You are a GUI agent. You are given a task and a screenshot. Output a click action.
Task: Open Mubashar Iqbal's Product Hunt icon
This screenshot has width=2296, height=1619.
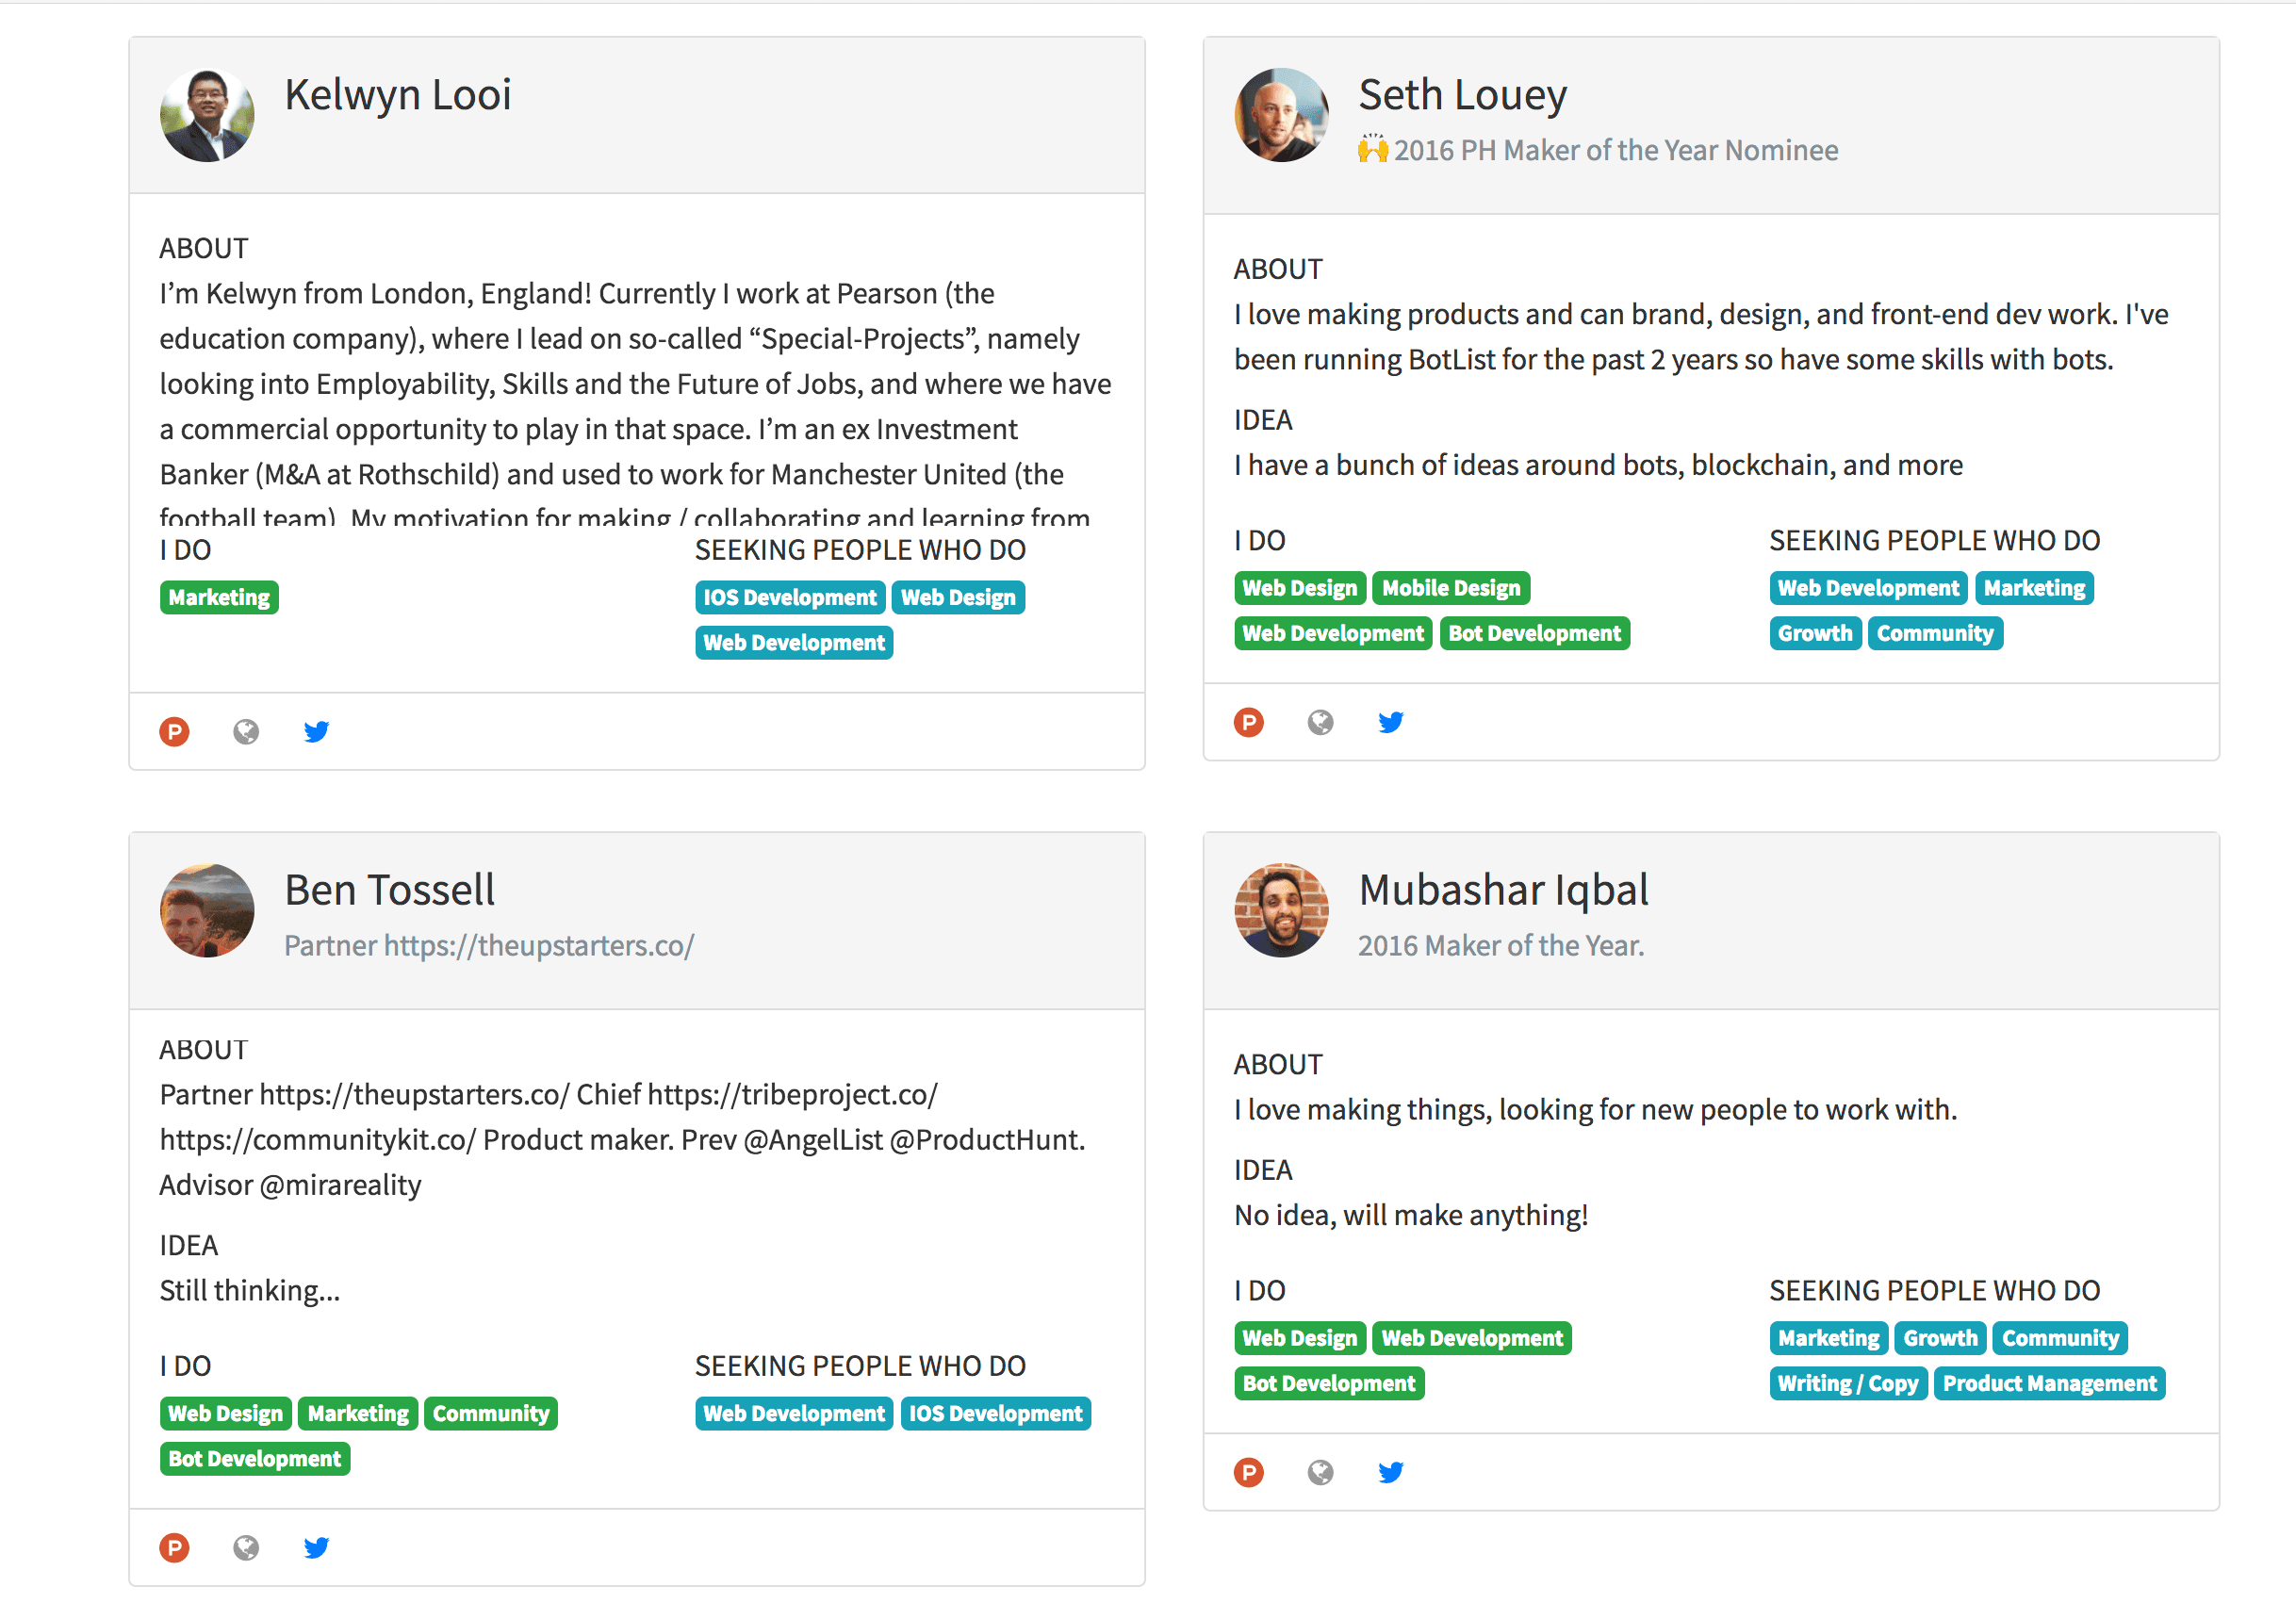coord(1248,1472)
